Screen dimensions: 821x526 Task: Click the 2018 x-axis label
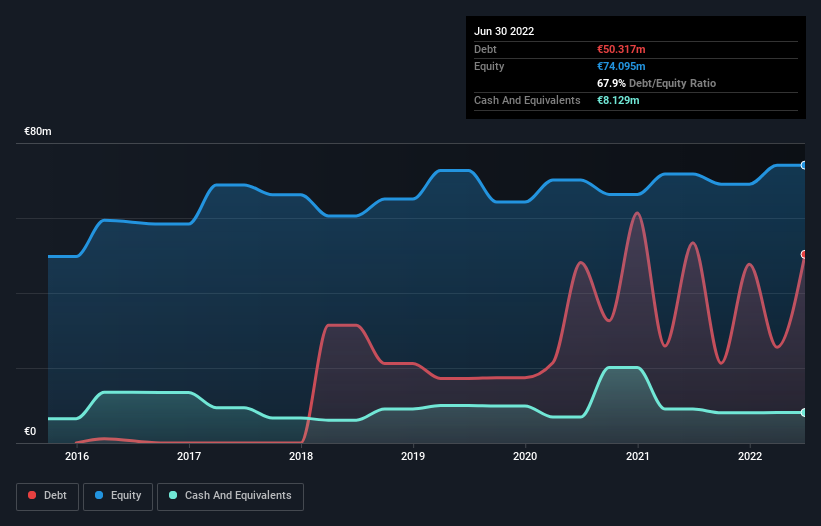pos(301,456)
